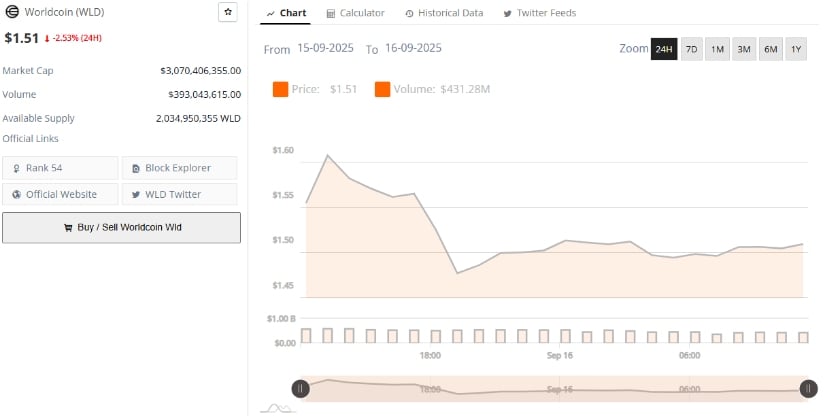Select the 3M zoom range

point(744,49)
